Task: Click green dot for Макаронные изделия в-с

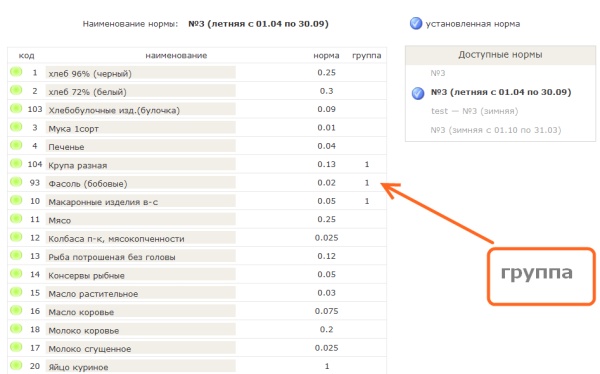Action: (x=16, y=200)
